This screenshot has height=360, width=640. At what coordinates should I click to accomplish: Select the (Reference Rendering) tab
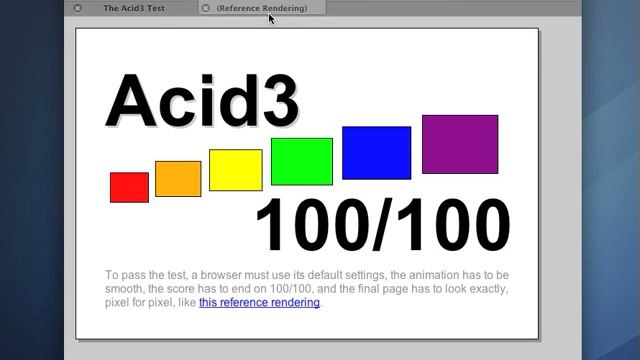tap(262, 8)
